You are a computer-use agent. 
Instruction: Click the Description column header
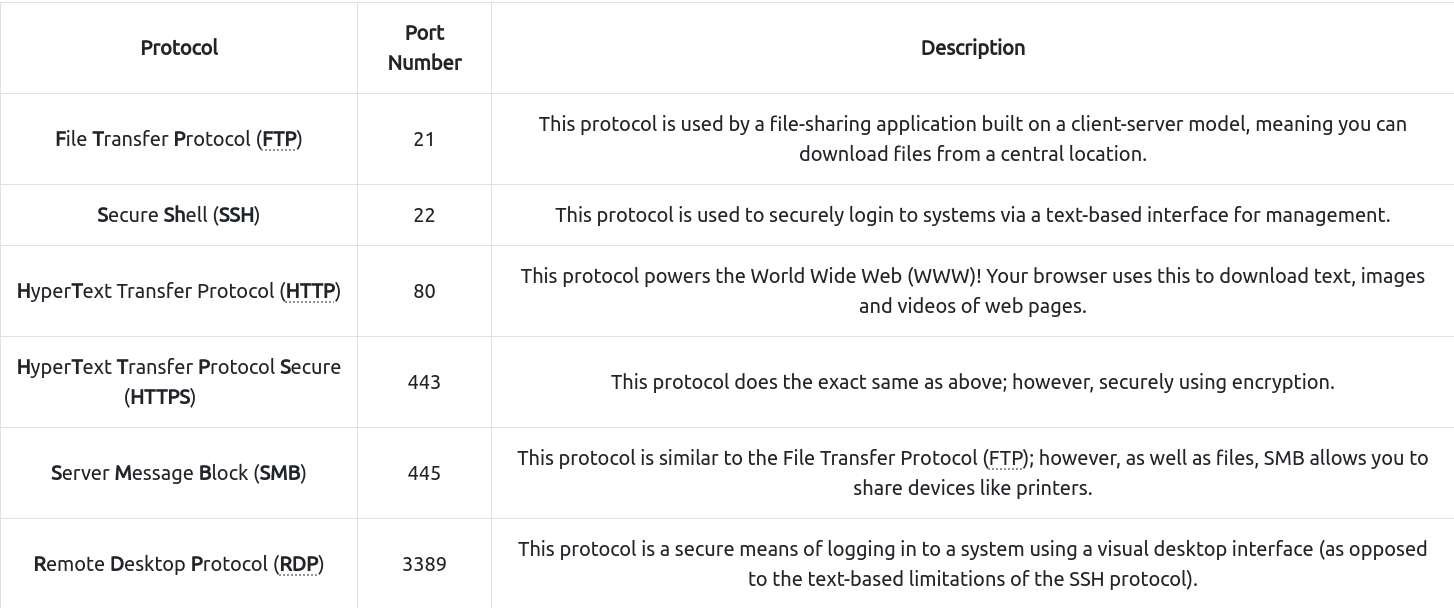(972, 48)
